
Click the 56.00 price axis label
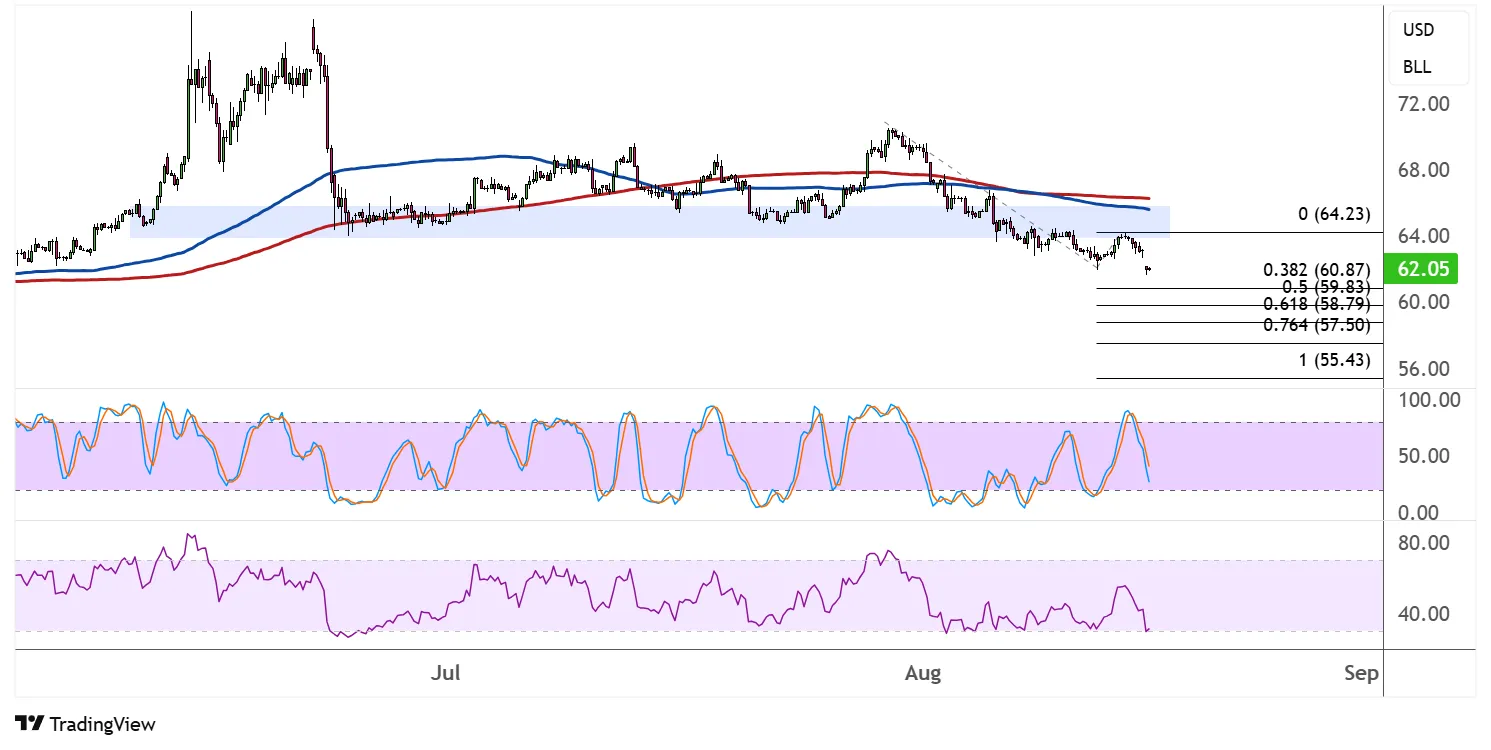coord(1422,369)
